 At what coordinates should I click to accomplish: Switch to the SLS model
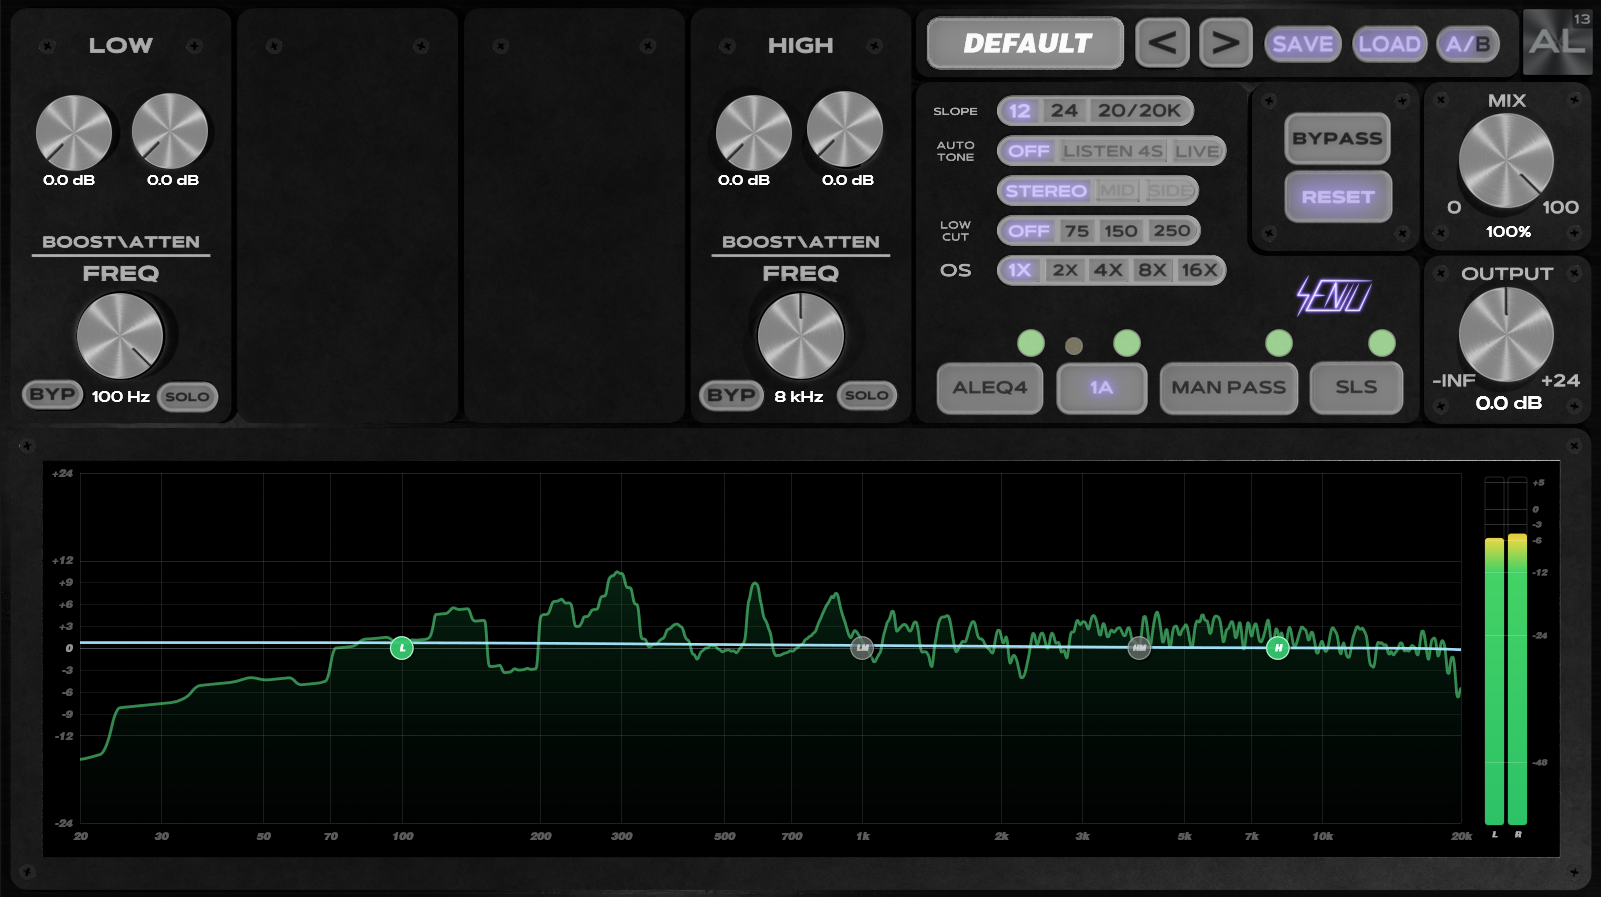click(x=1356, y=388)
